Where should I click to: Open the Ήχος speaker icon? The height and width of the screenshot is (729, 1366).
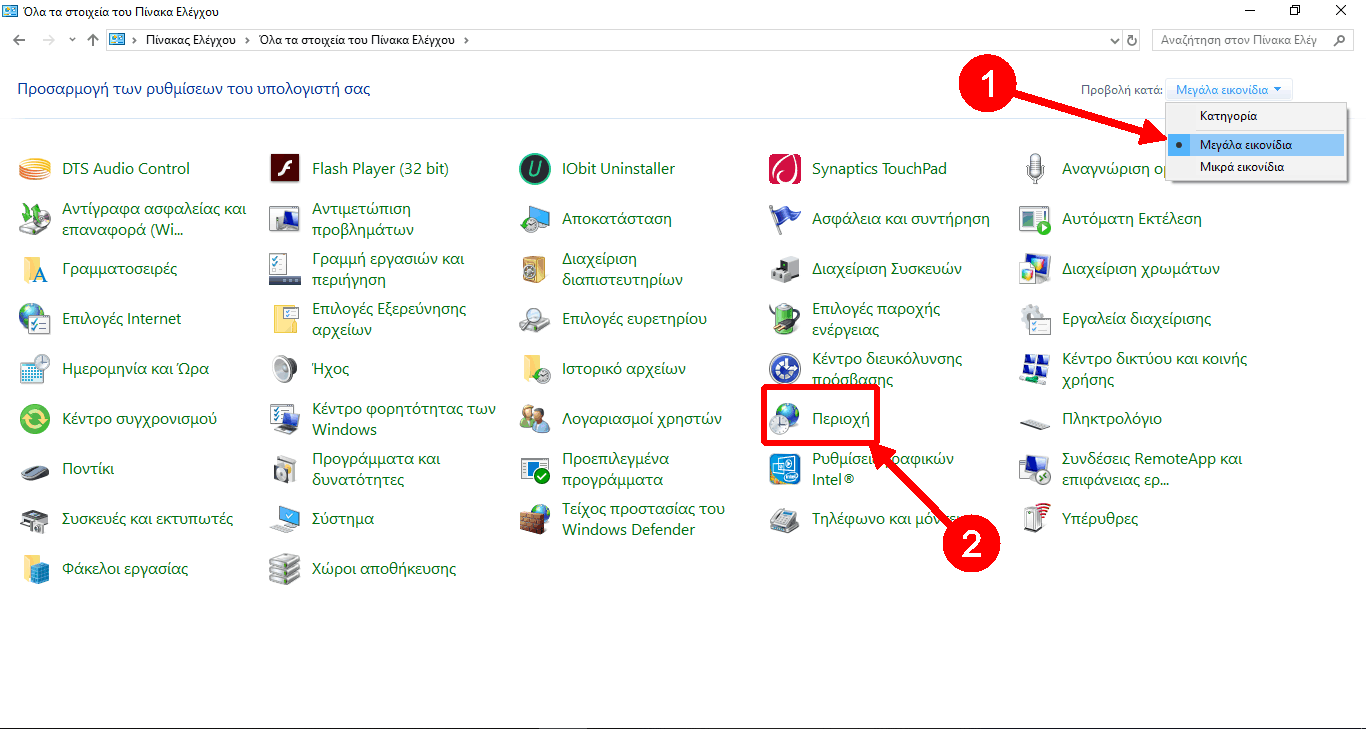point(285,369)
